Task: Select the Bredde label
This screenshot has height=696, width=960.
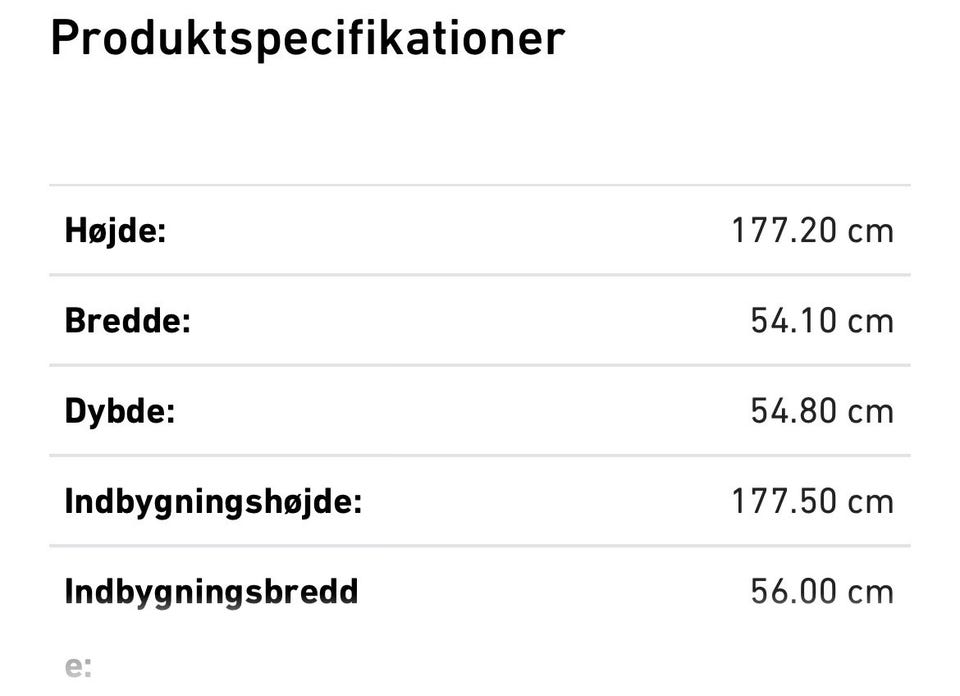Action: [127, 322]
